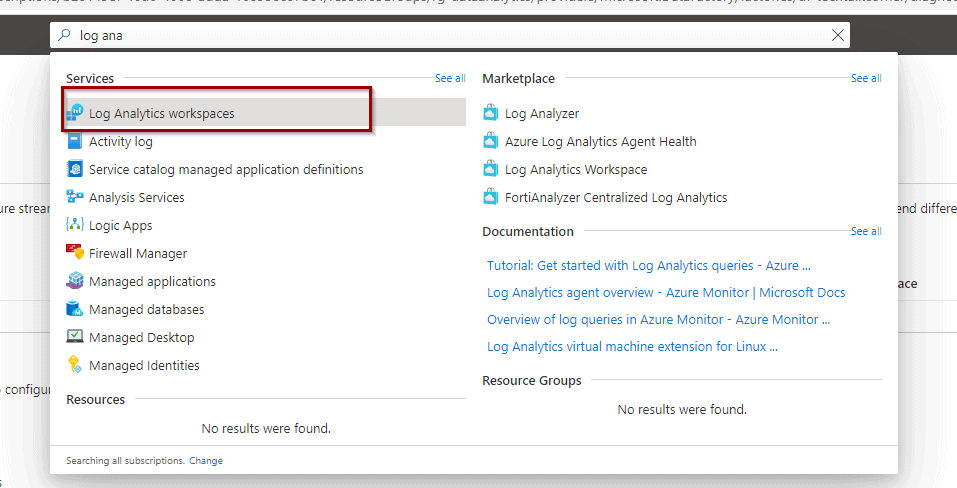Click the Managed databases icon

[74, 309]
